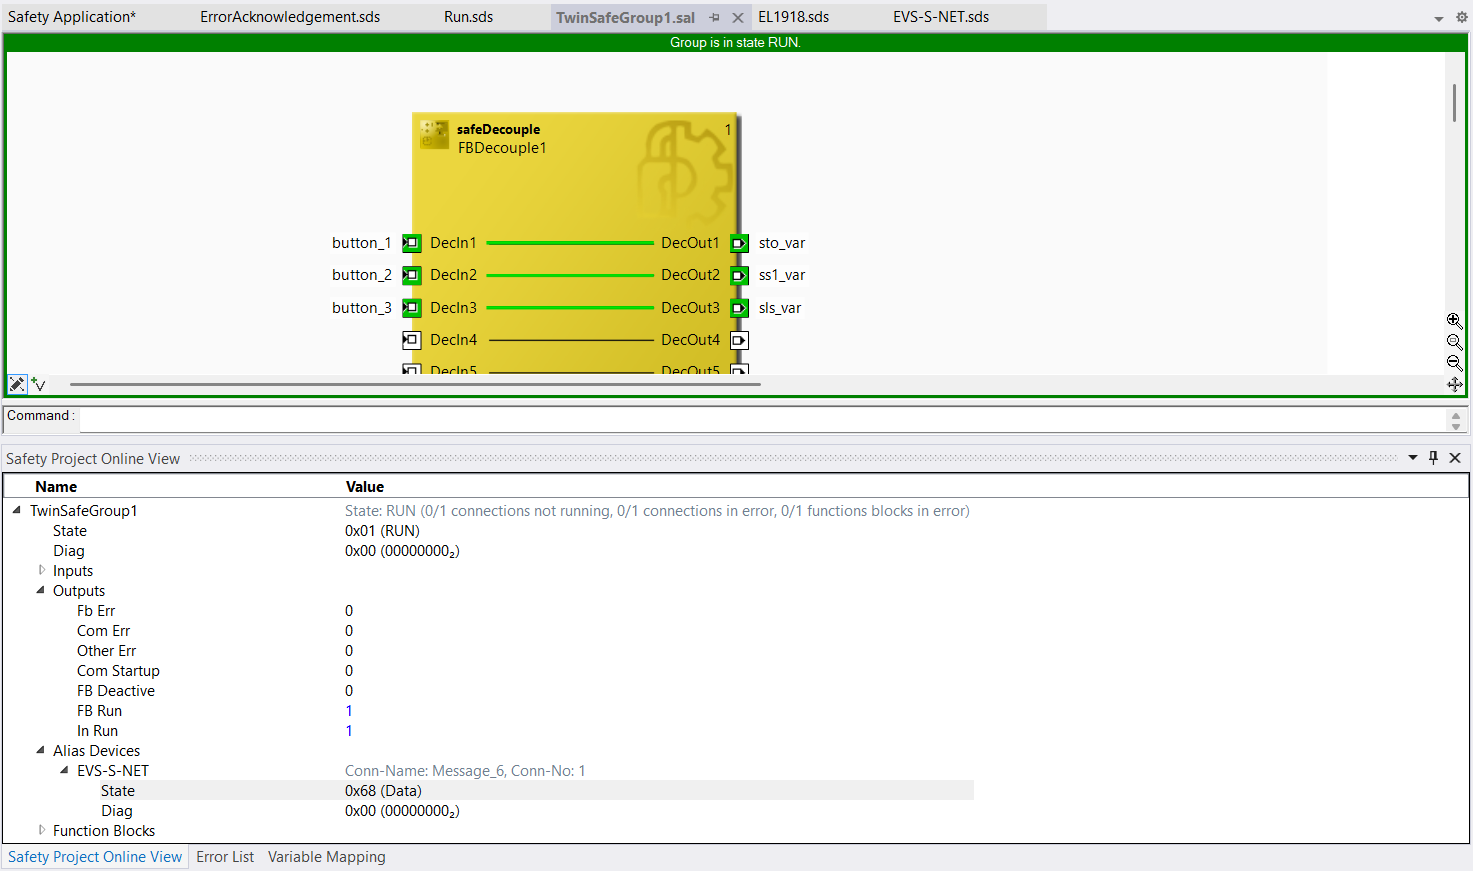Screen dimensions: 1473x871
Task: Select the button_2 input variable label
Action: (x=362, y=275)
